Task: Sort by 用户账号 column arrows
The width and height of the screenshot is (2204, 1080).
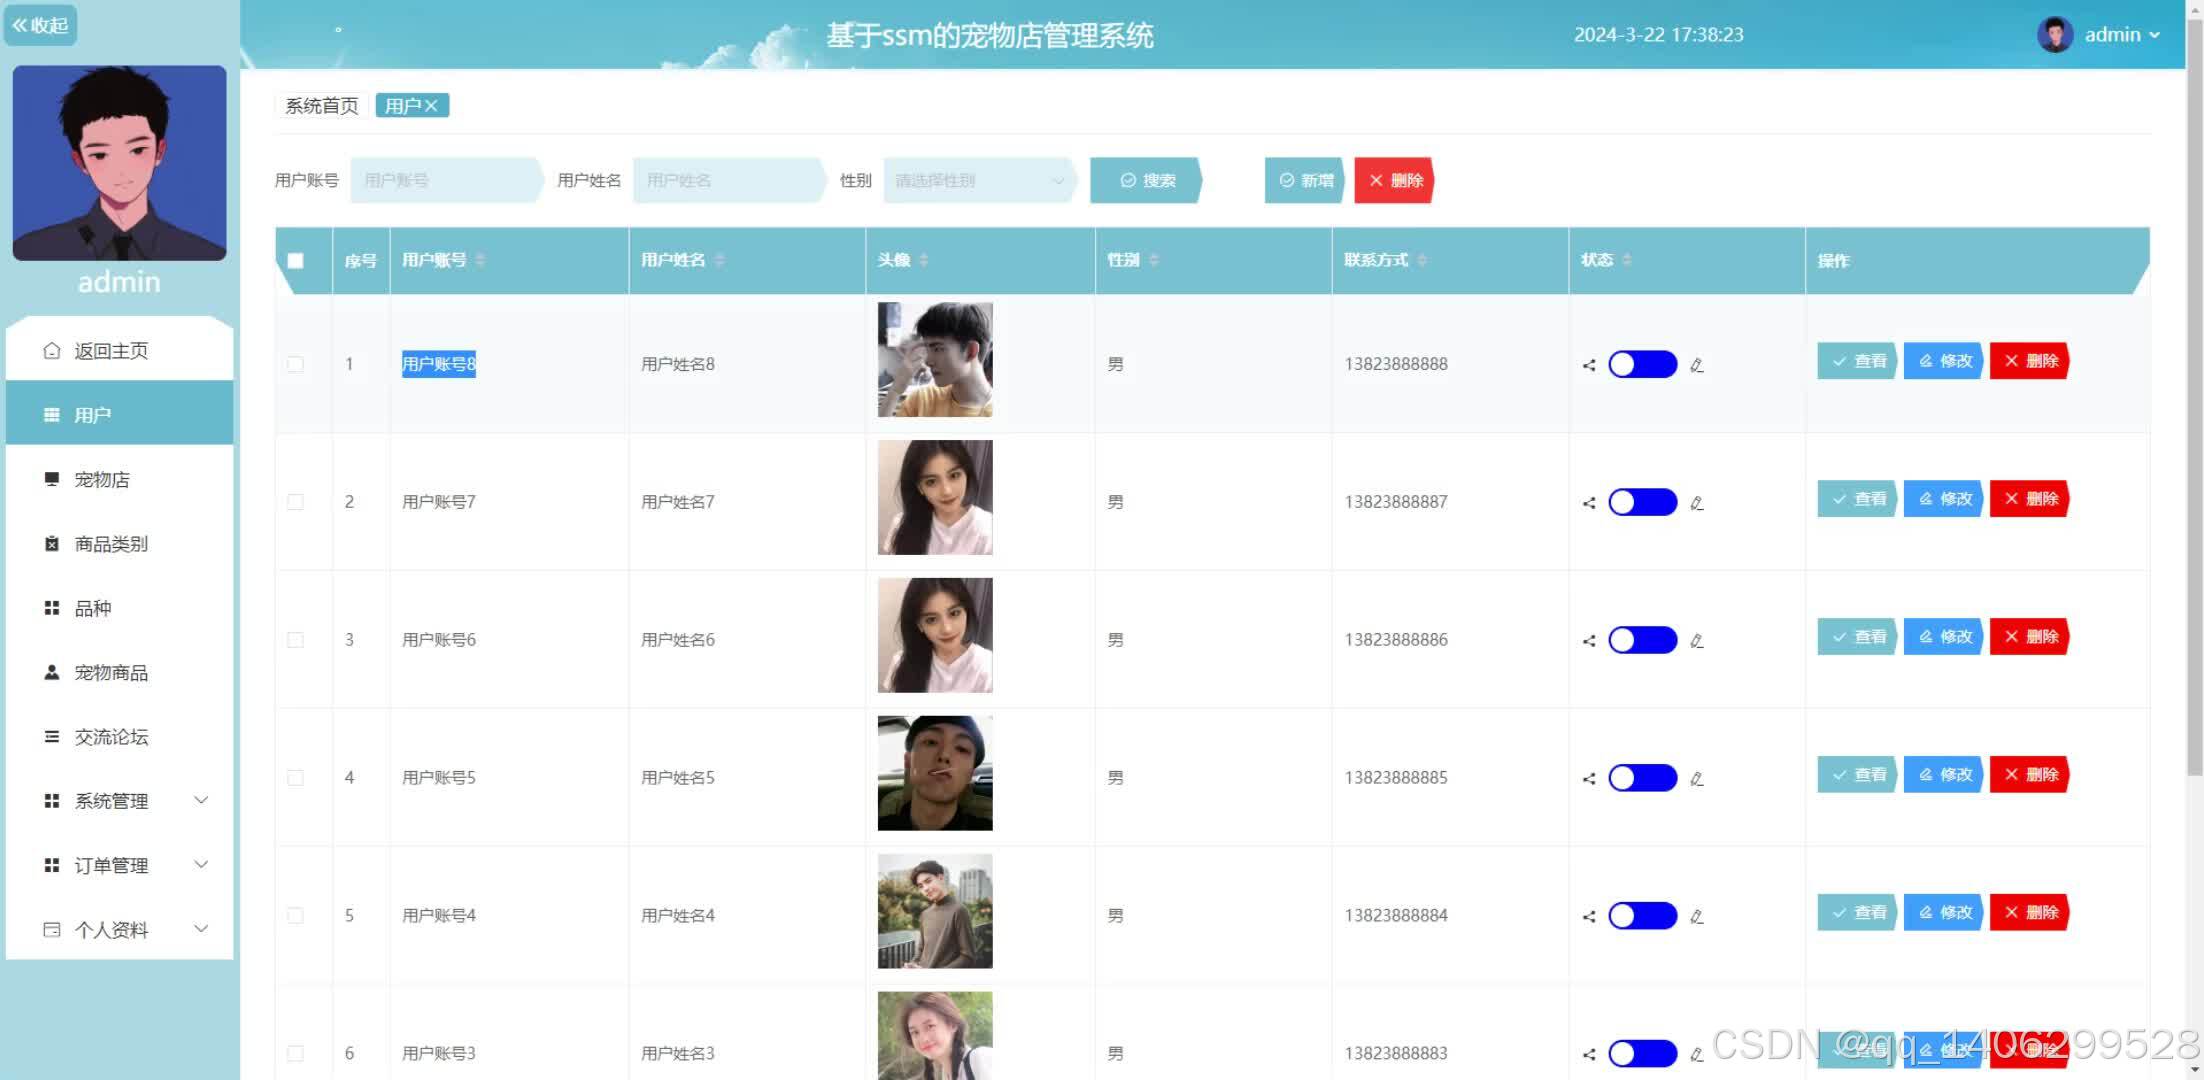Action: tap(481, 260)
